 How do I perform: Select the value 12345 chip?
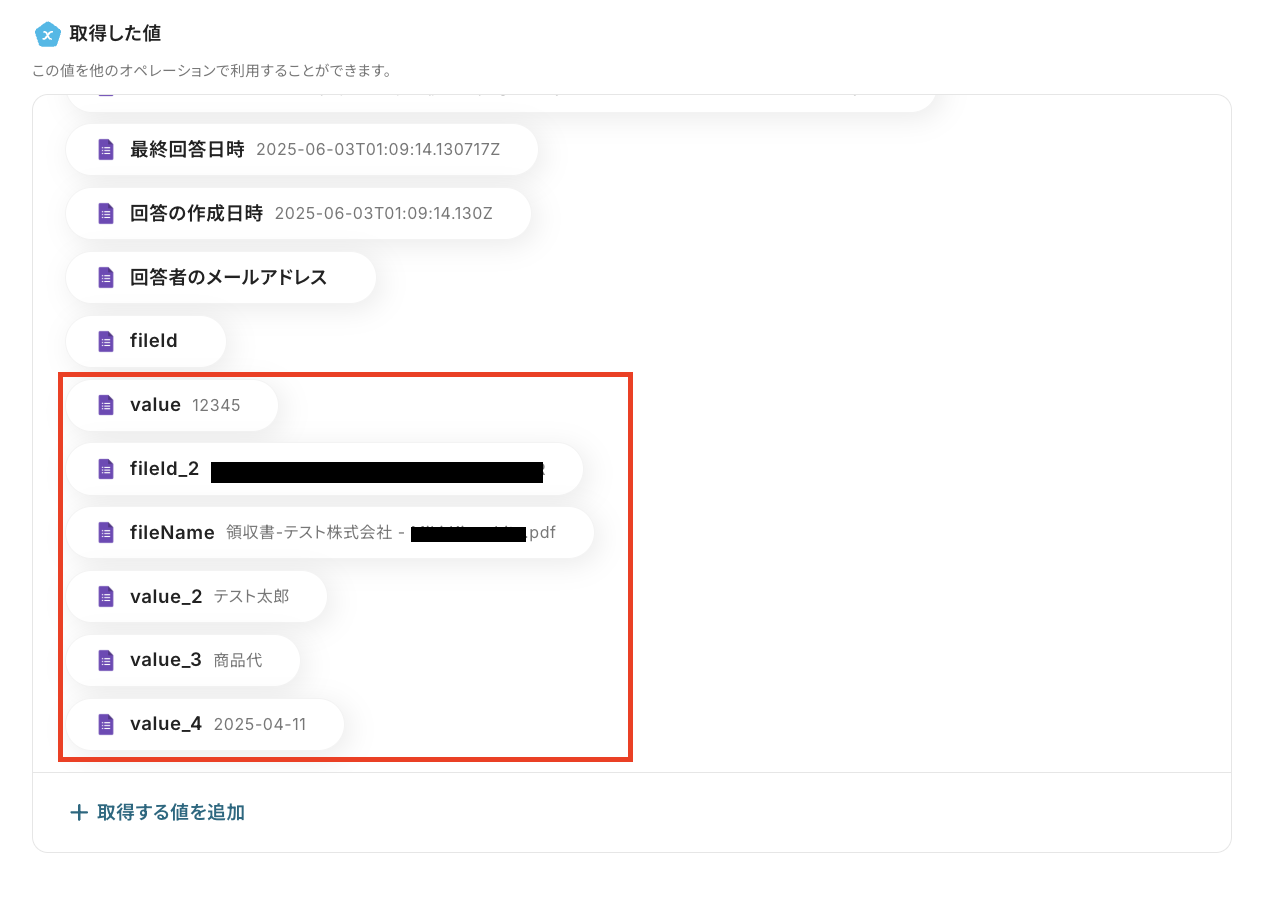pos(172,405)
